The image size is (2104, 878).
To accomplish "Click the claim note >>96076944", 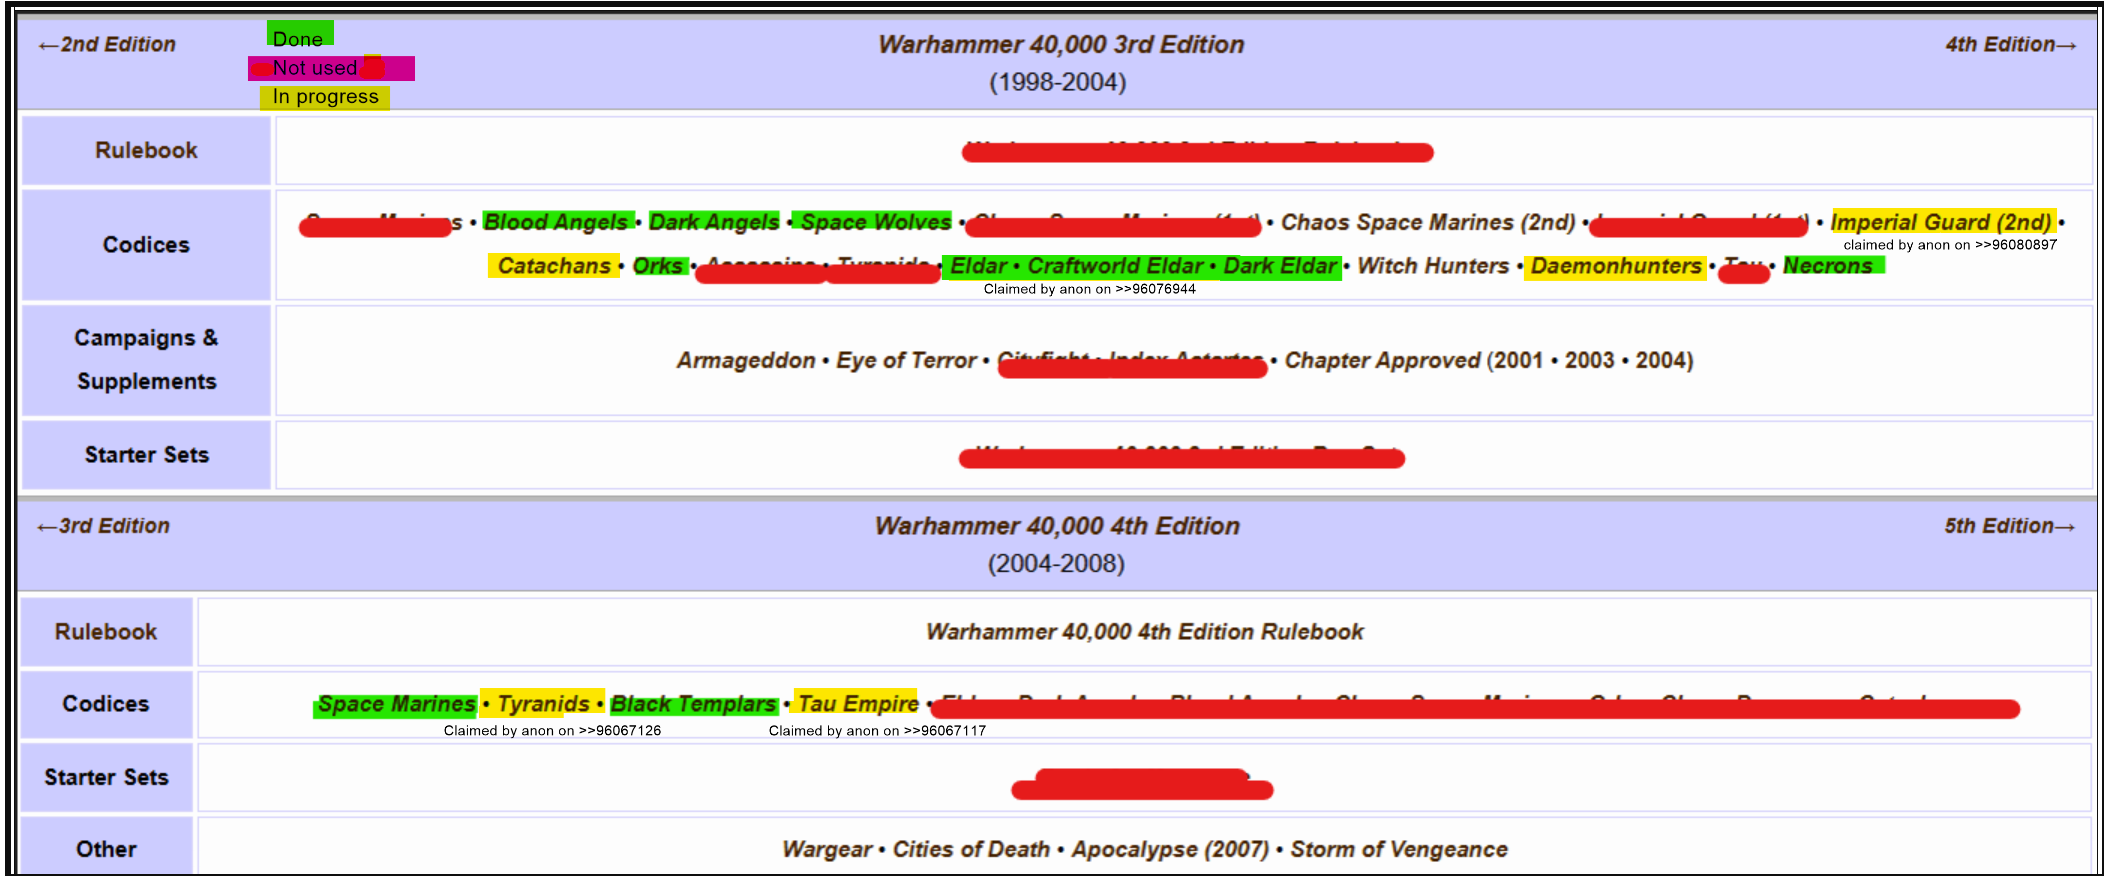I will (x=1089, y=289).
